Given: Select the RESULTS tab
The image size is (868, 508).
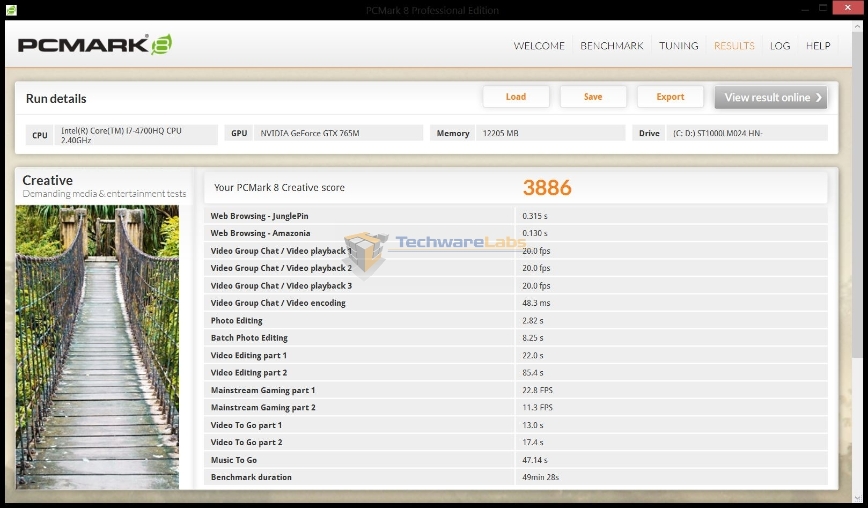Looking at the screenshot, I should pos(734,46).
